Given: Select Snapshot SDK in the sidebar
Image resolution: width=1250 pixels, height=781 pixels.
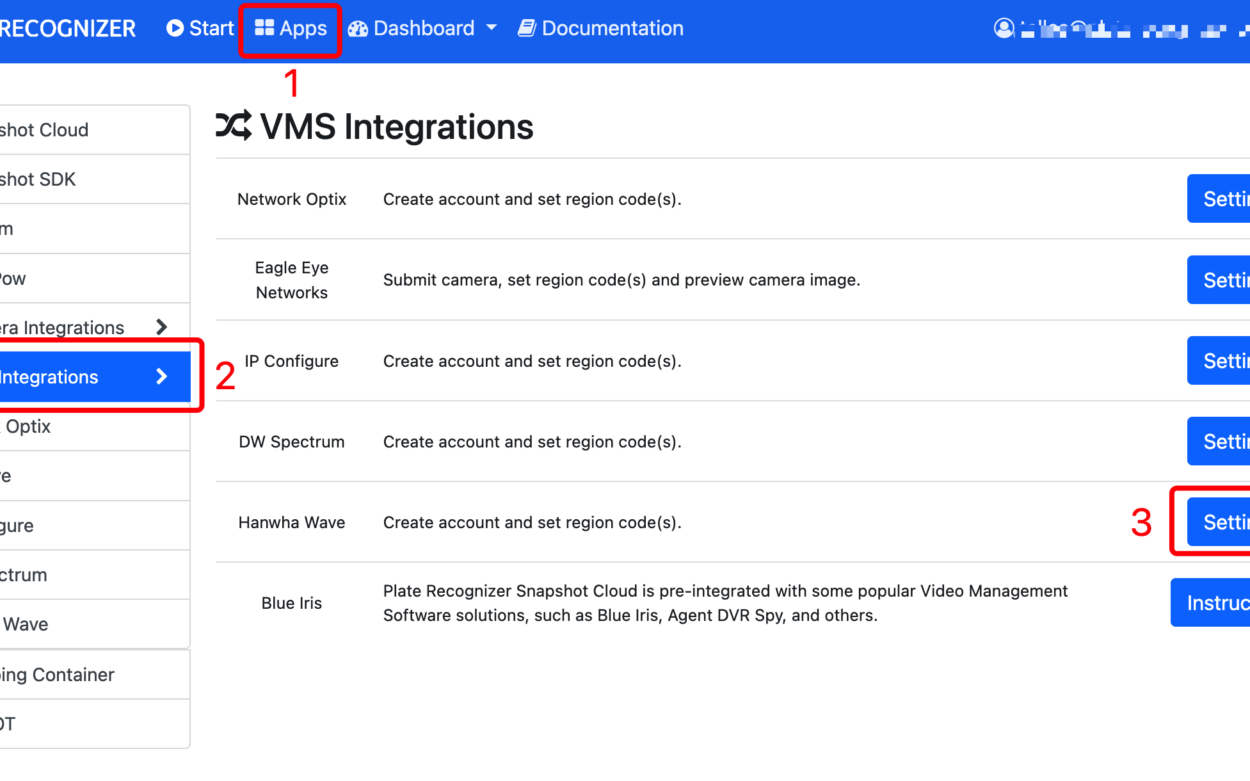Looking at the screenshot, I should [94, 179].
